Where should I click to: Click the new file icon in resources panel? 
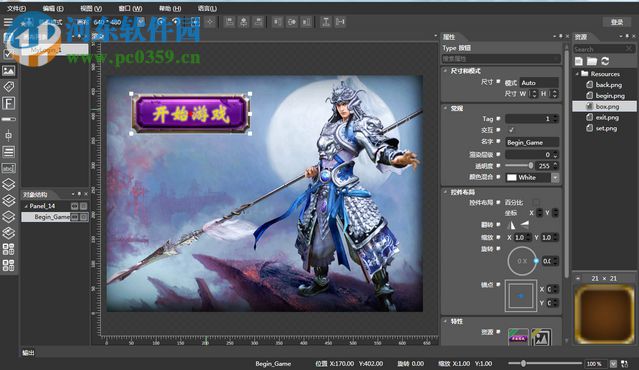(579, 62)
